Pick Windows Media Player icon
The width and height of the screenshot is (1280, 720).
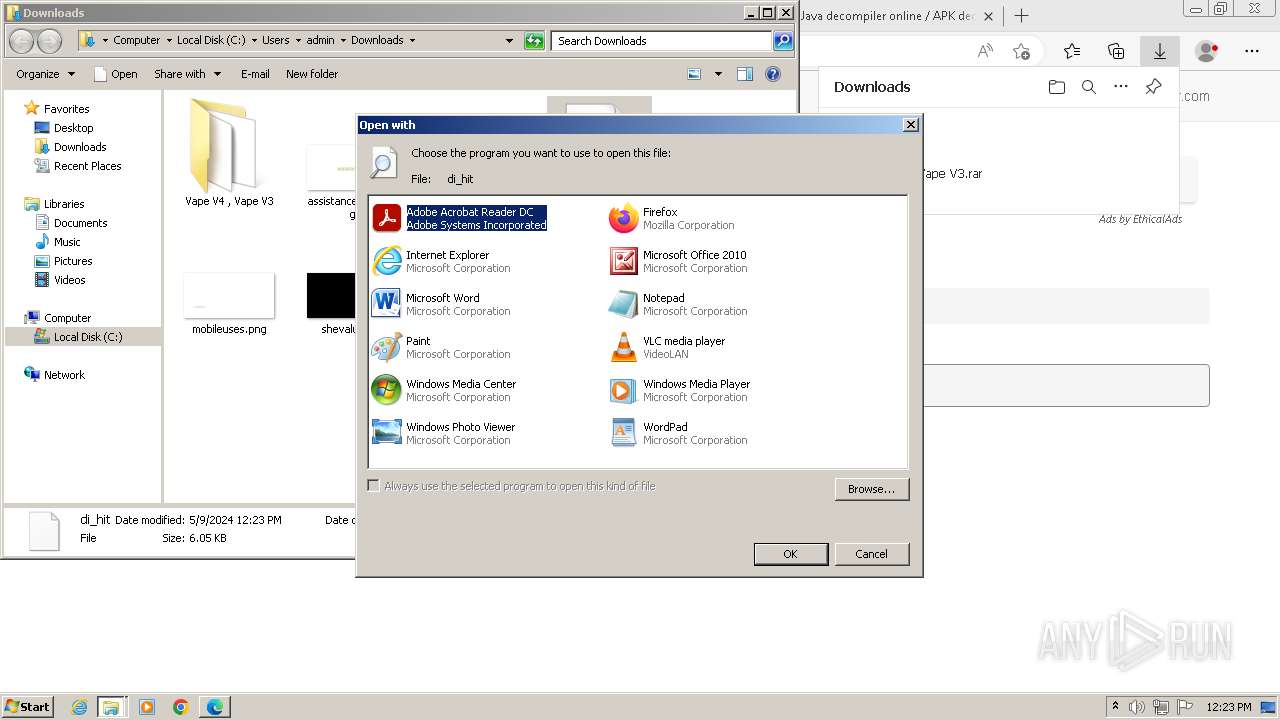[x=623, y=390]
